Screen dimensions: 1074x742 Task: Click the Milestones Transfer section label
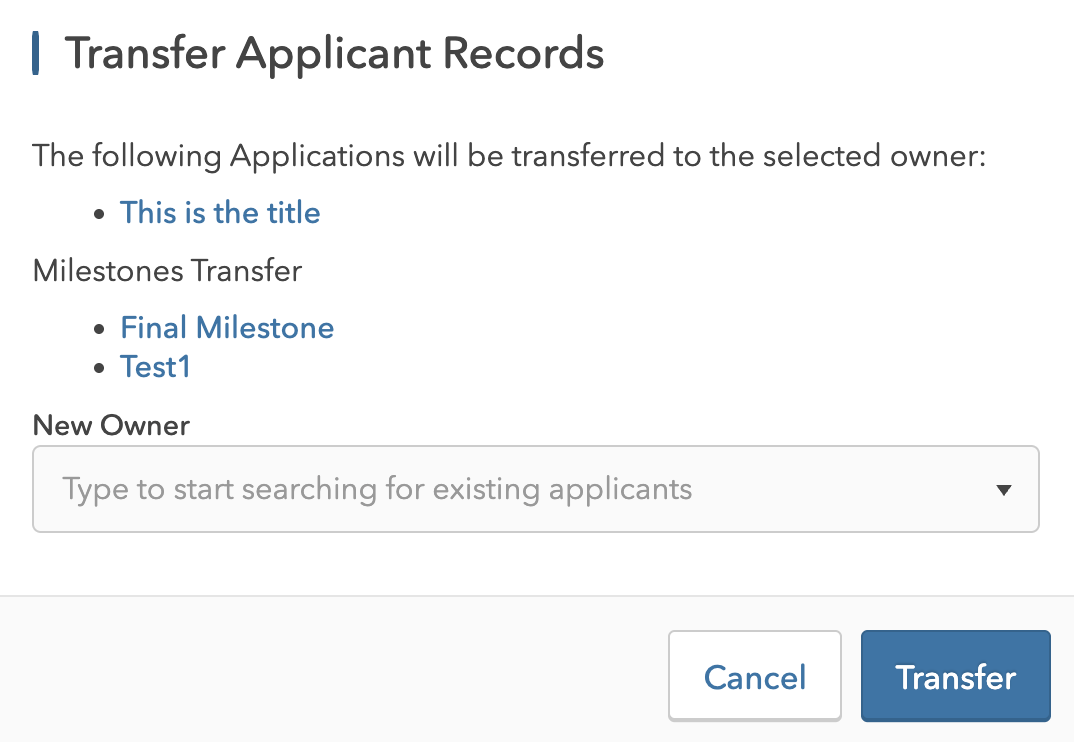167,271
